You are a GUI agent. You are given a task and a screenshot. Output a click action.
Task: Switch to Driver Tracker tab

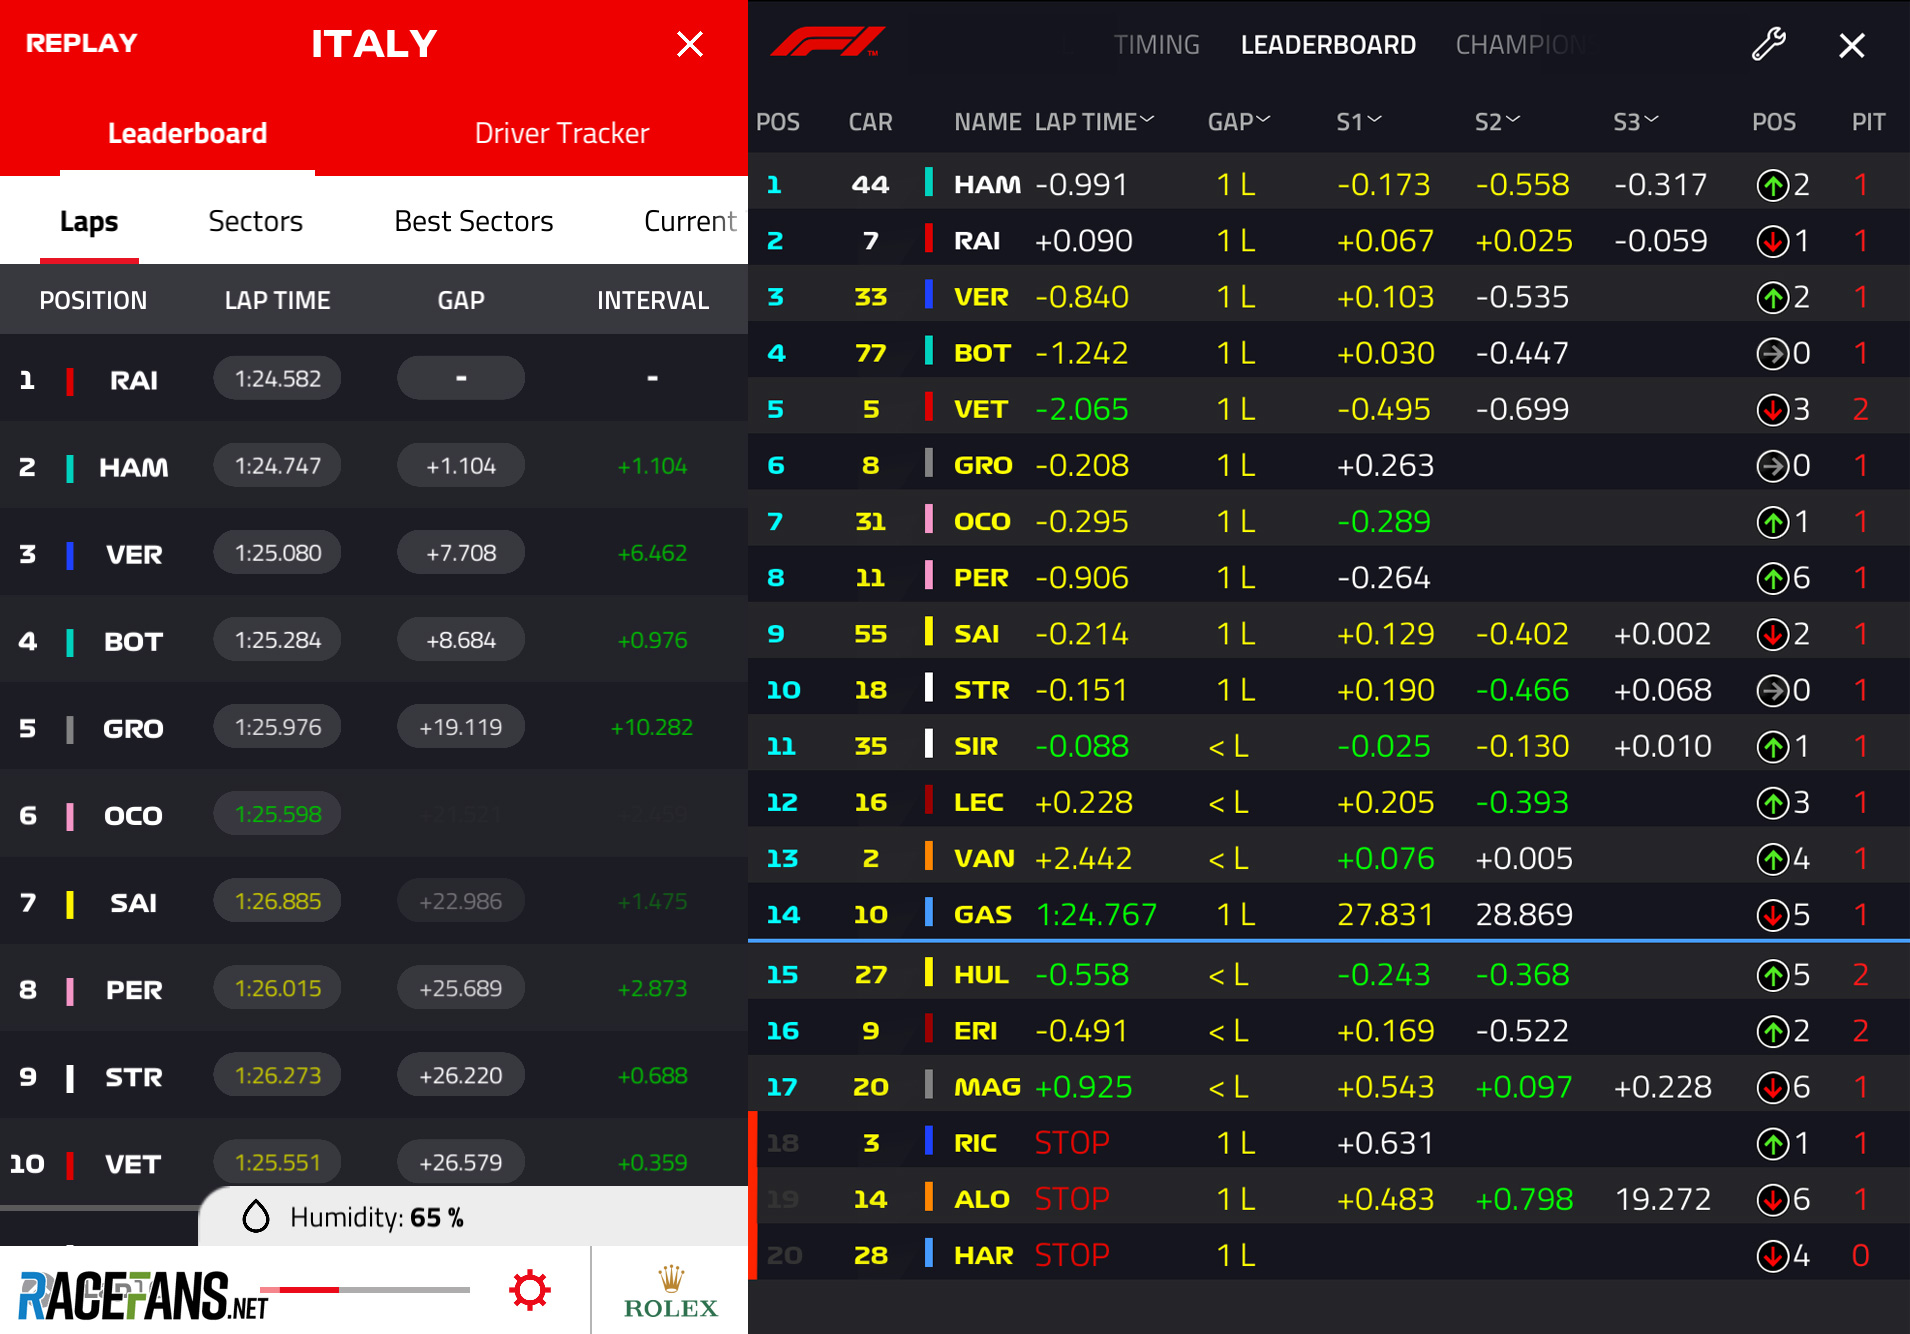[x=562, y=133]
